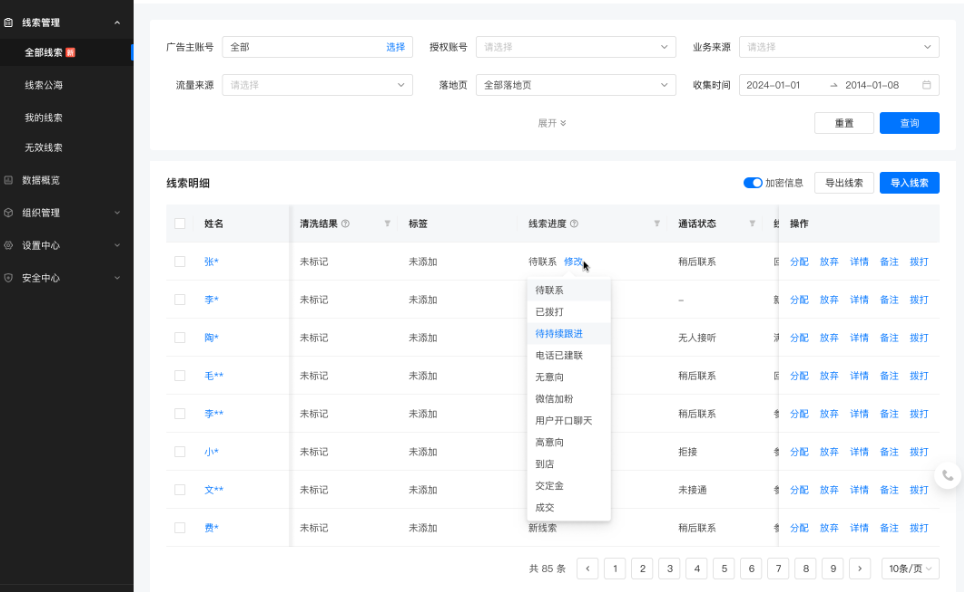Open the 业务来源 dropdown
This screenshot has height=592, width=964.
click(x=839, y=47)
